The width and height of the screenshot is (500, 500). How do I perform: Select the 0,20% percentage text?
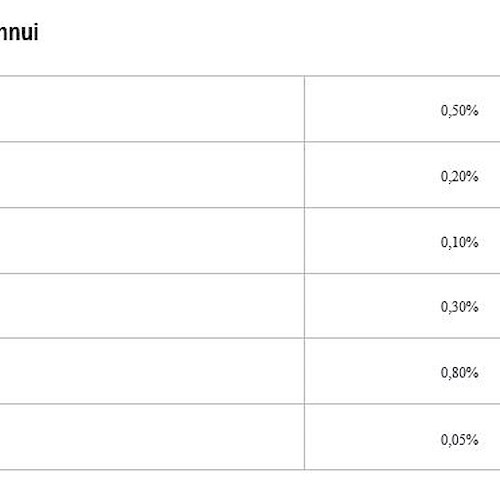[x=459, y=176]
